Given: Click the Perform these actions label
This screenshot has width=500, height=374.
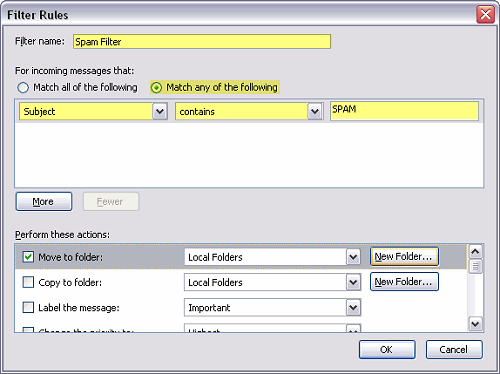Looking at the screenshot, I should tap(62, 235).
